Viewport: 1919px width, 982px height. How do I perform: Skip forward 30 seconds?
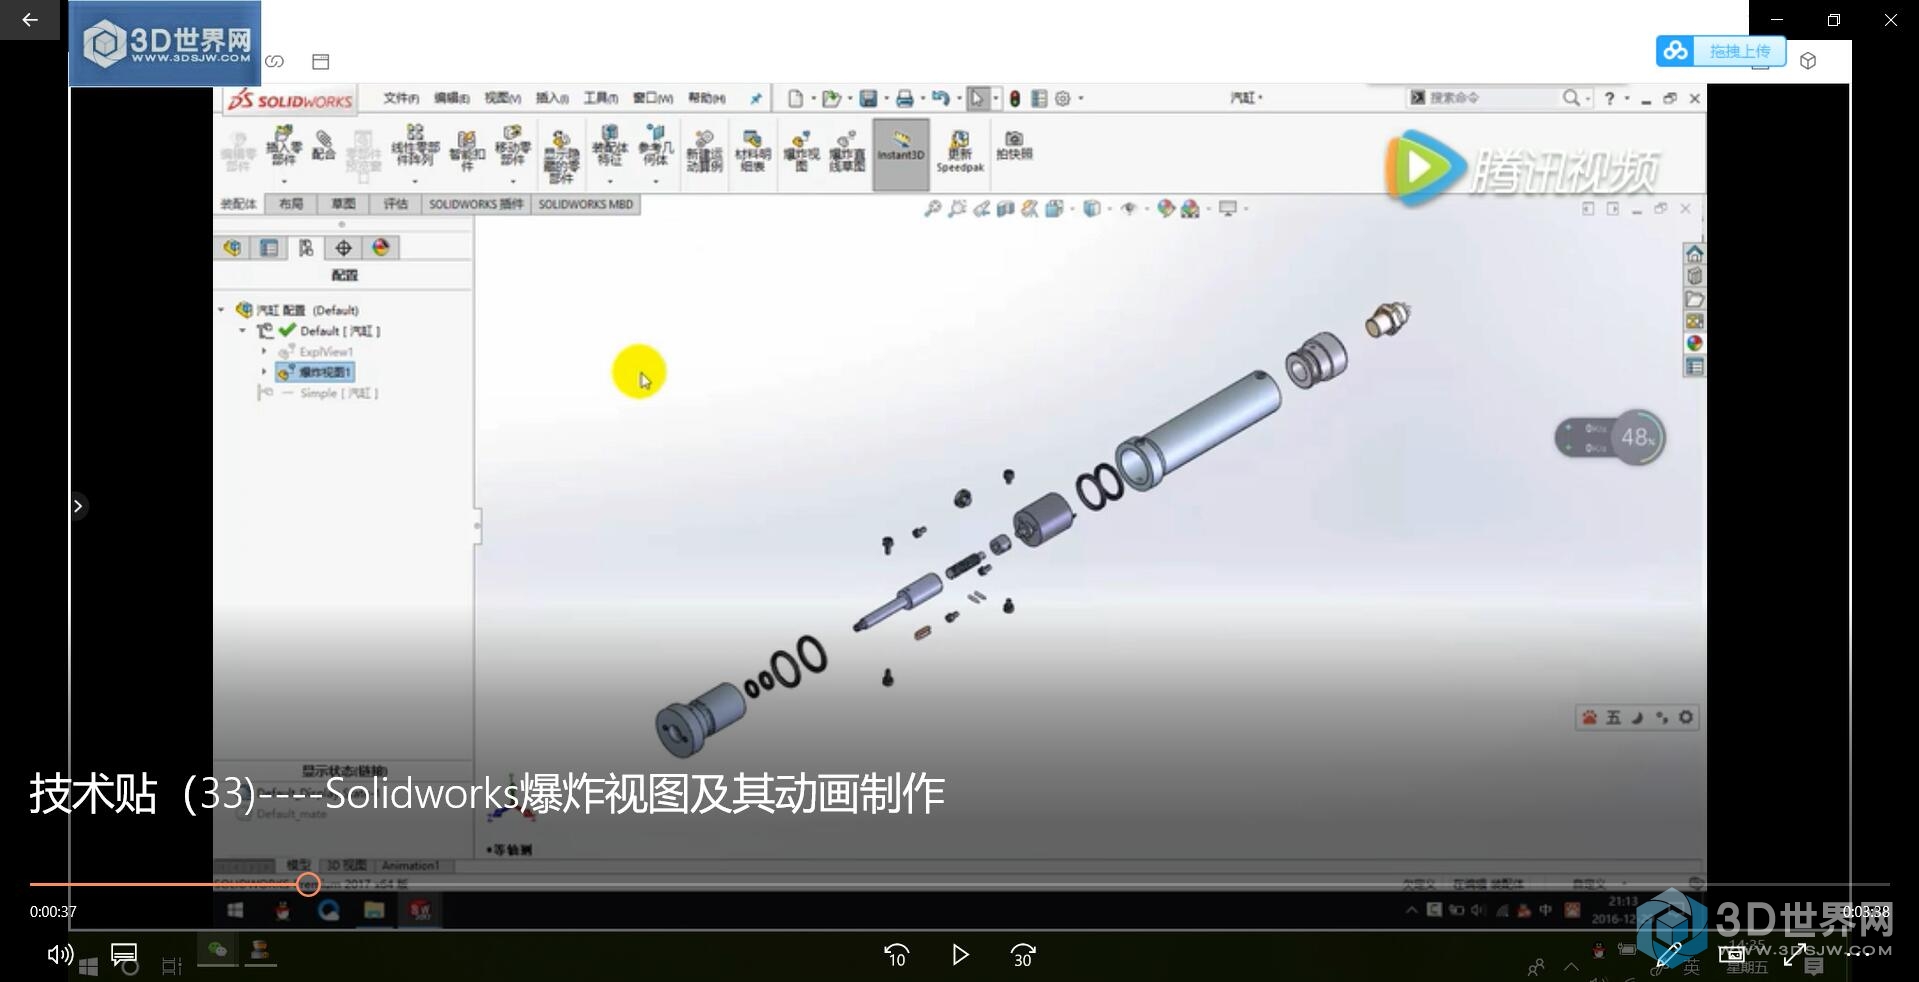[1023, 955]
